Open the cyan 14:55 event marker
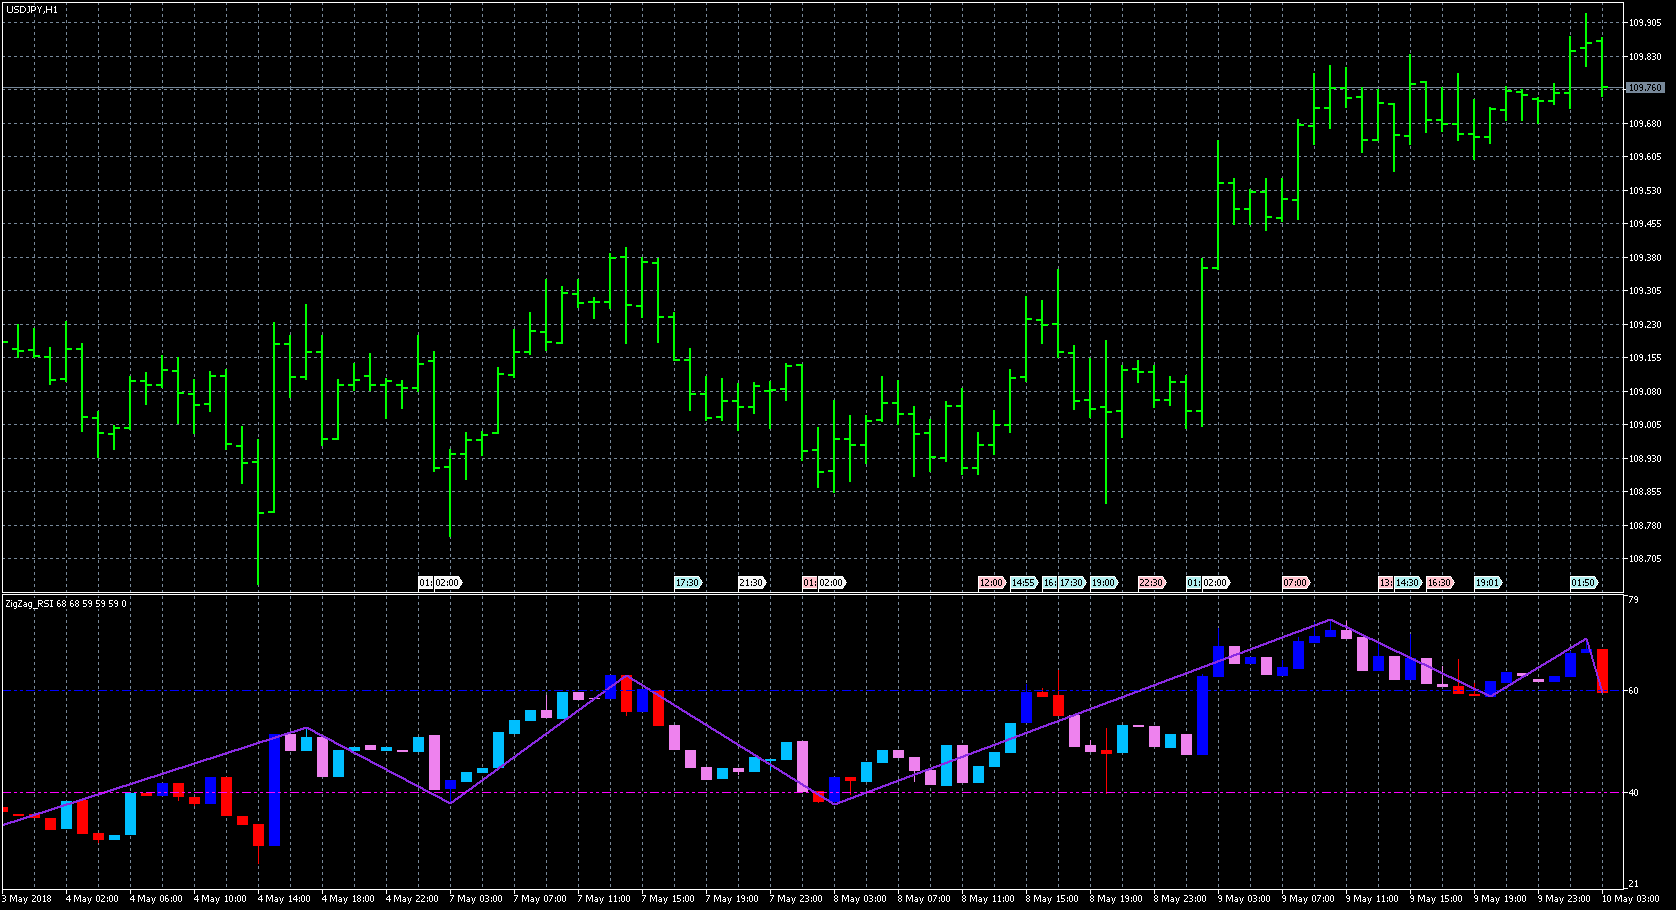The width and height of the screenshot is (1676, 910). [x=1023, y=583]
